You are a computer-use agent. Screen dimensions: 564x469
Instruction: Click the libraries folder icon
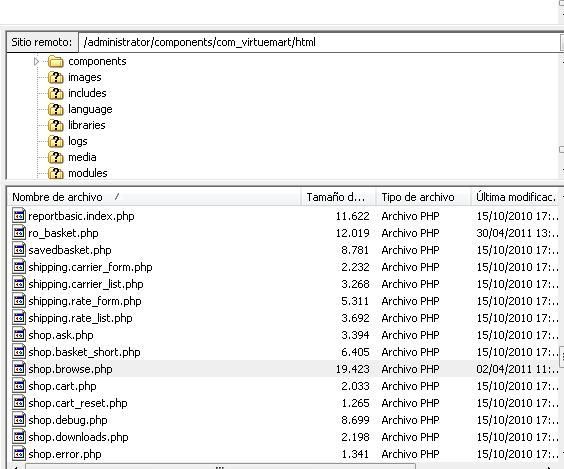[56, 125]
